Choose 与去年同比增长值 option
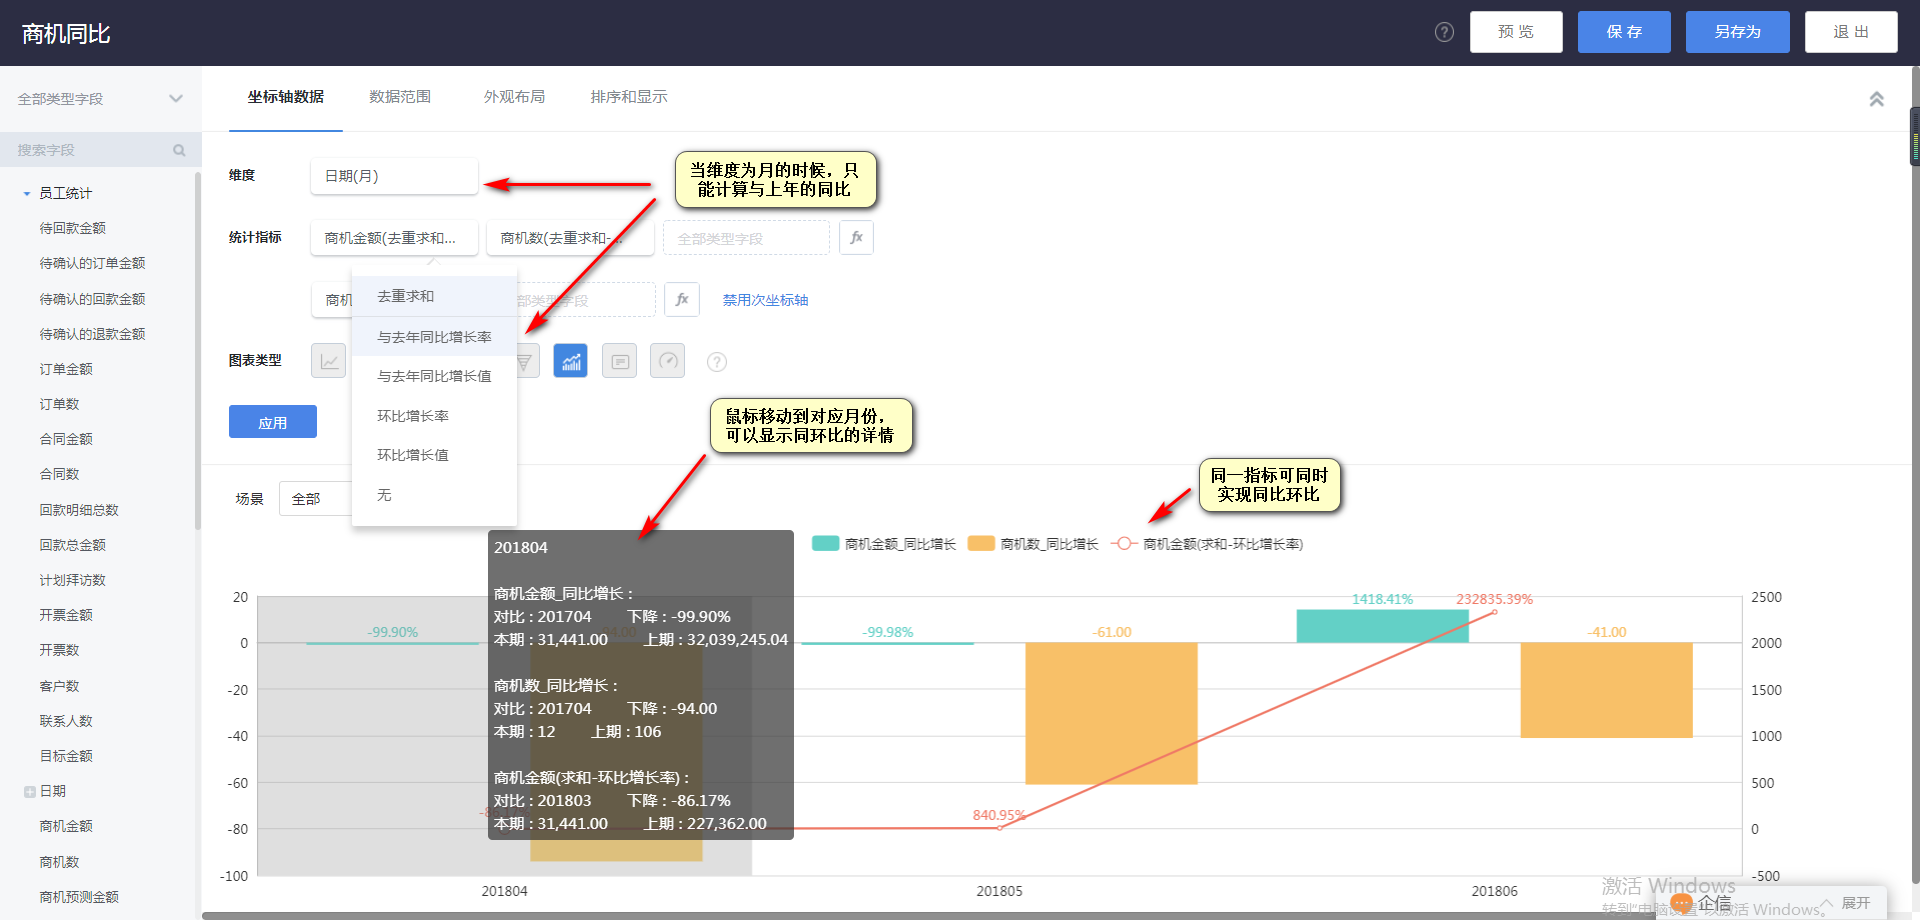Screen dimensions: 1920x920 click(x=434, y=376)
